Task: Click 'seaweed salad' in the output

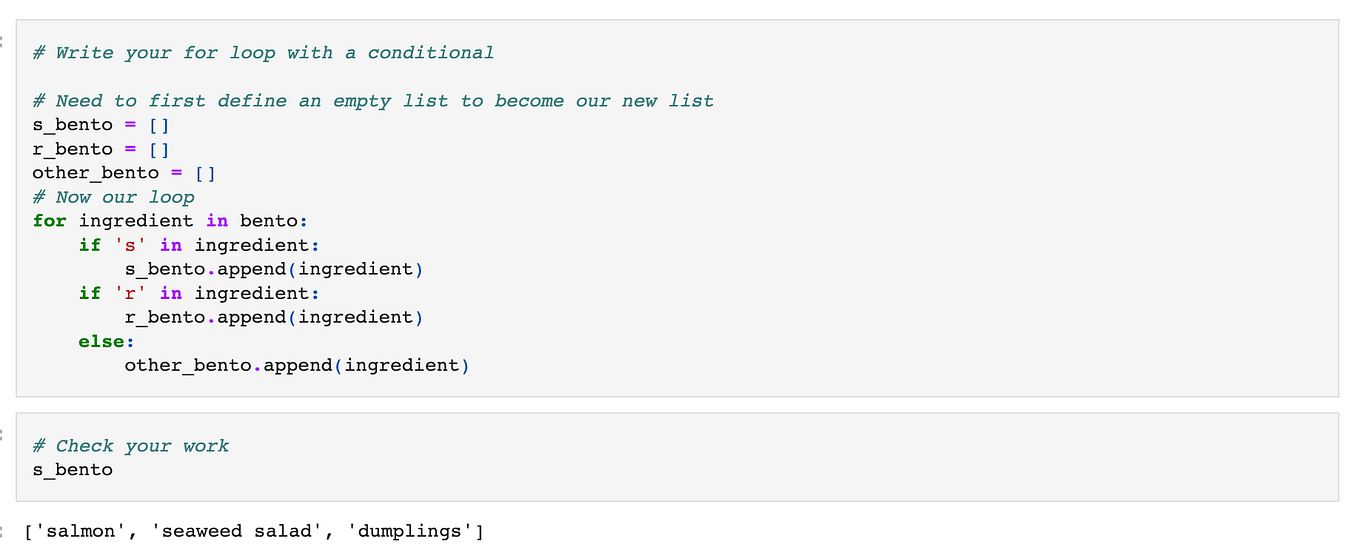Action: coord(237,531)
